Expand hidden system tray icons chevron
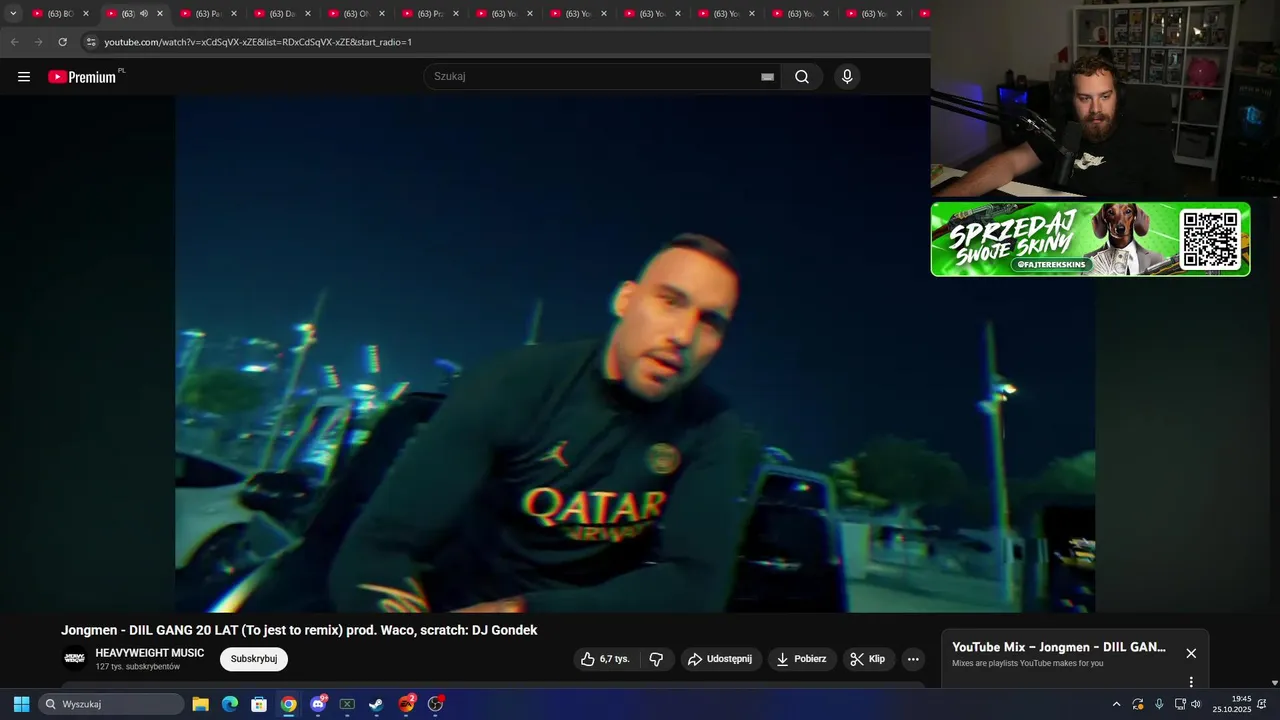The height and width of the screenshot is (720, 1280). click(x=1116, y=704)
